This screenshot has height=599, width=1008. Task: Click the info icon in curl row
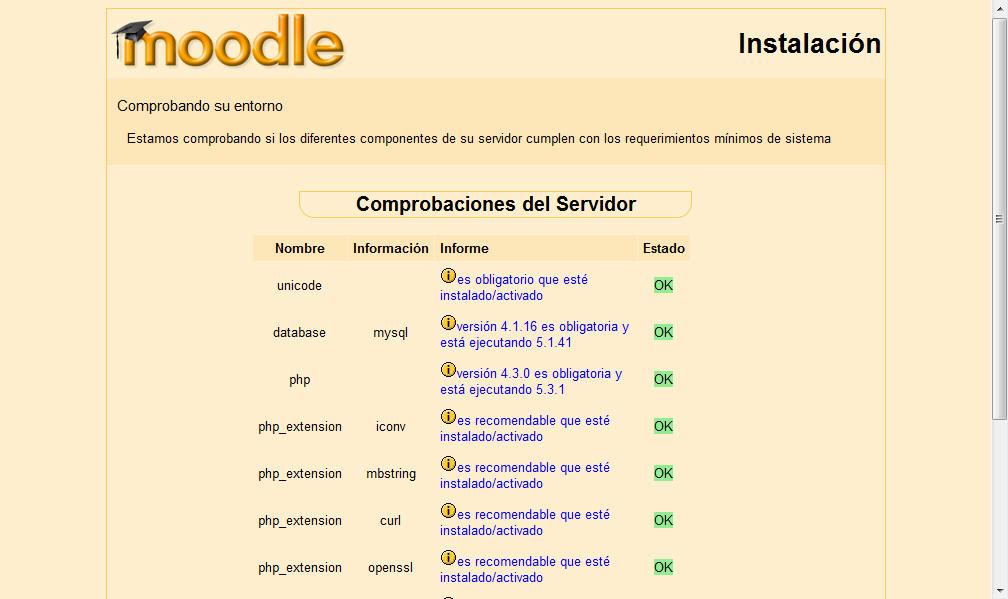tap(448, 512)
